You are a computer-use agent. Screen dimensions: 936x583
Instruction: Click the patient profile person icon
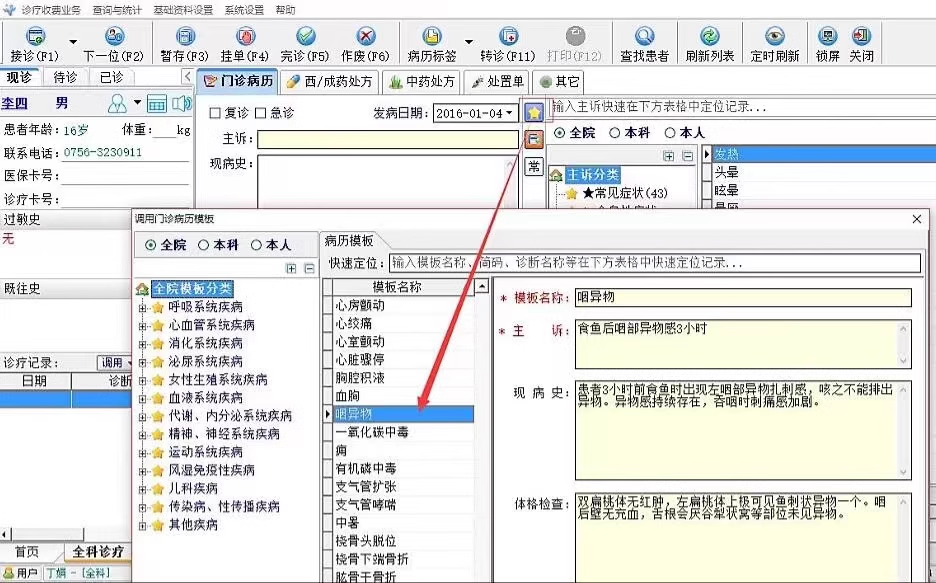(118, 104)
